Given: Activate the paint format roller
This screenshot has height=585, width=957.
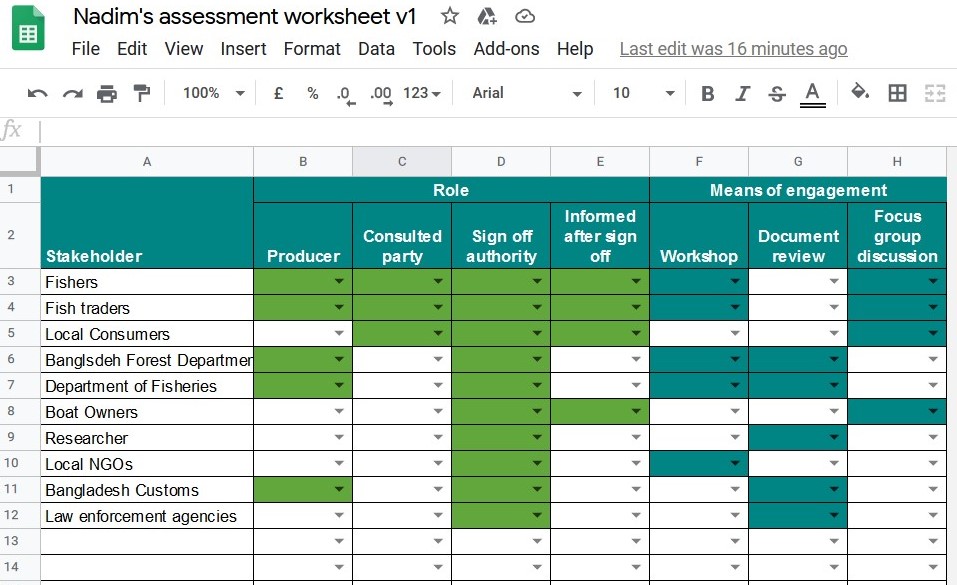Looking at the screenshot, I should click(141, 93).
